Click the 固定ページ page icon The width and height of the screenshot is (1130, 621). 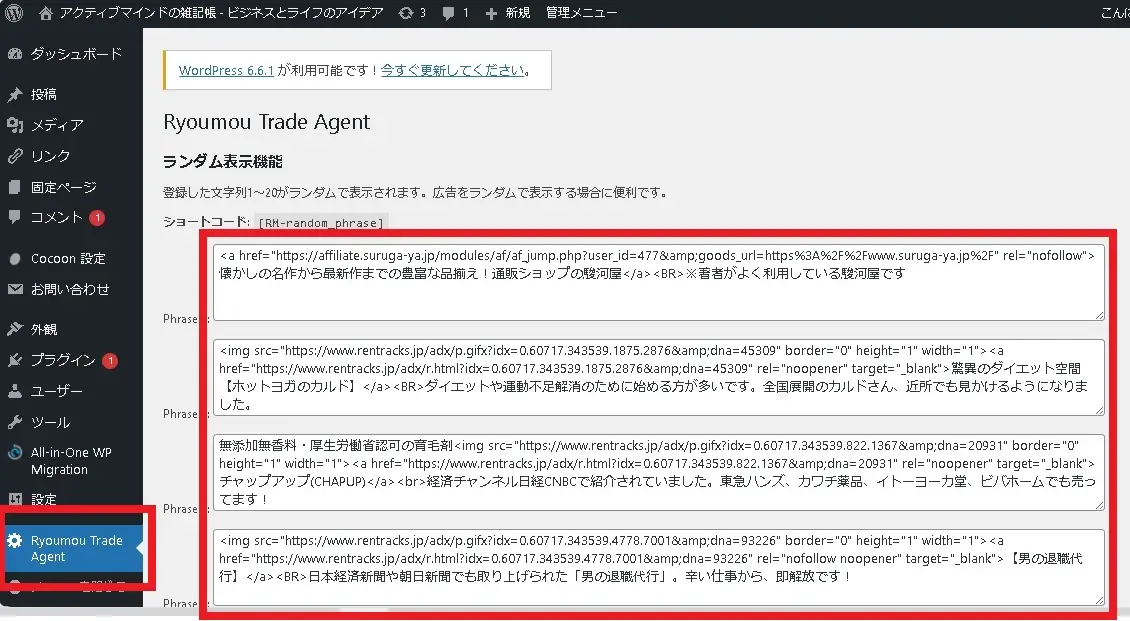pos(14,187)
